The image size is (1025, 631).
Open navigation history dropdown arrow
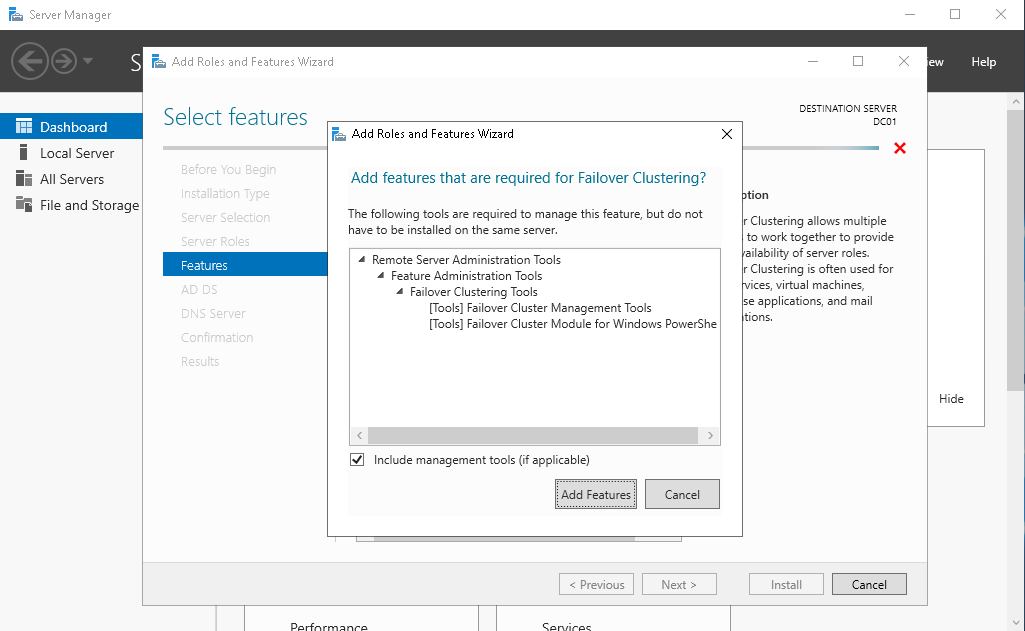[88, 61]
